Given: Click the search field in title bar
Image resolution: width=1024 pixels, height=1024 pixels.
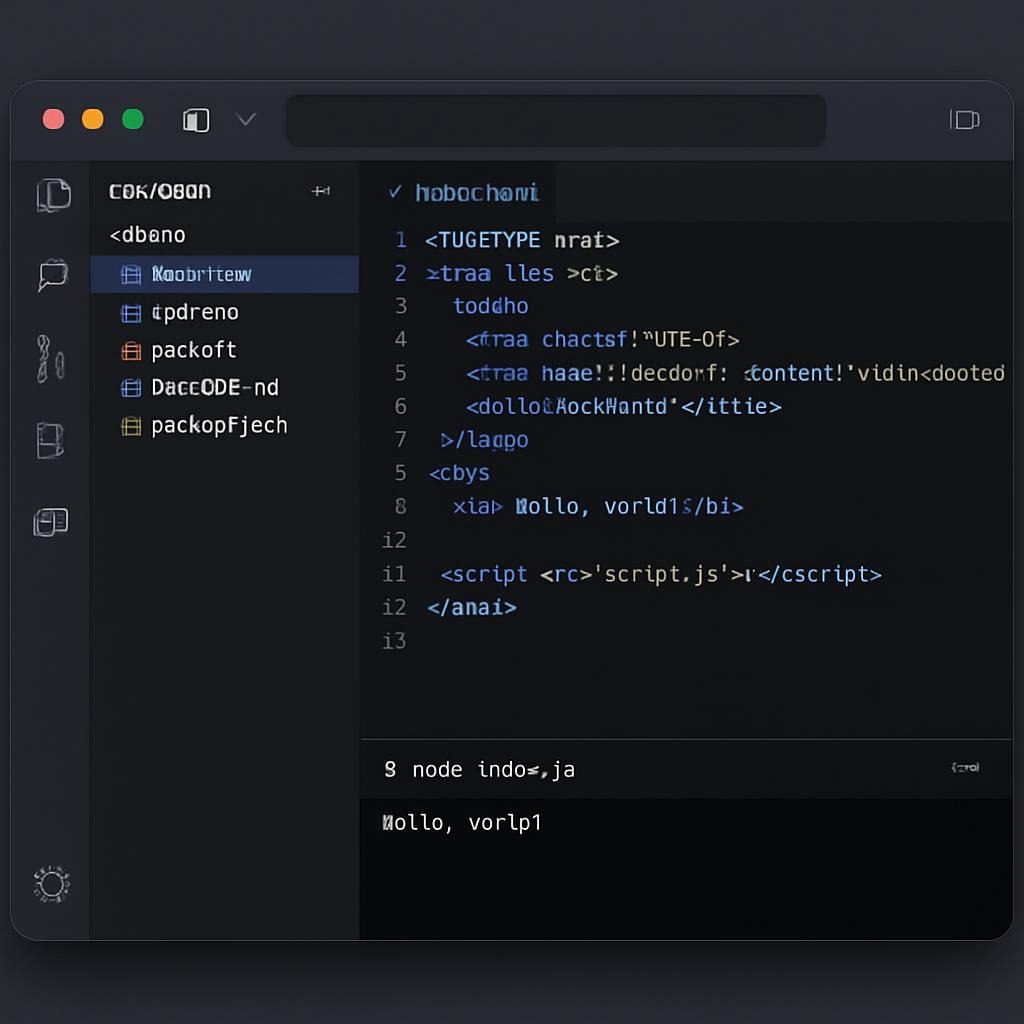Looking at the screenshot, I should coord(555,121).
